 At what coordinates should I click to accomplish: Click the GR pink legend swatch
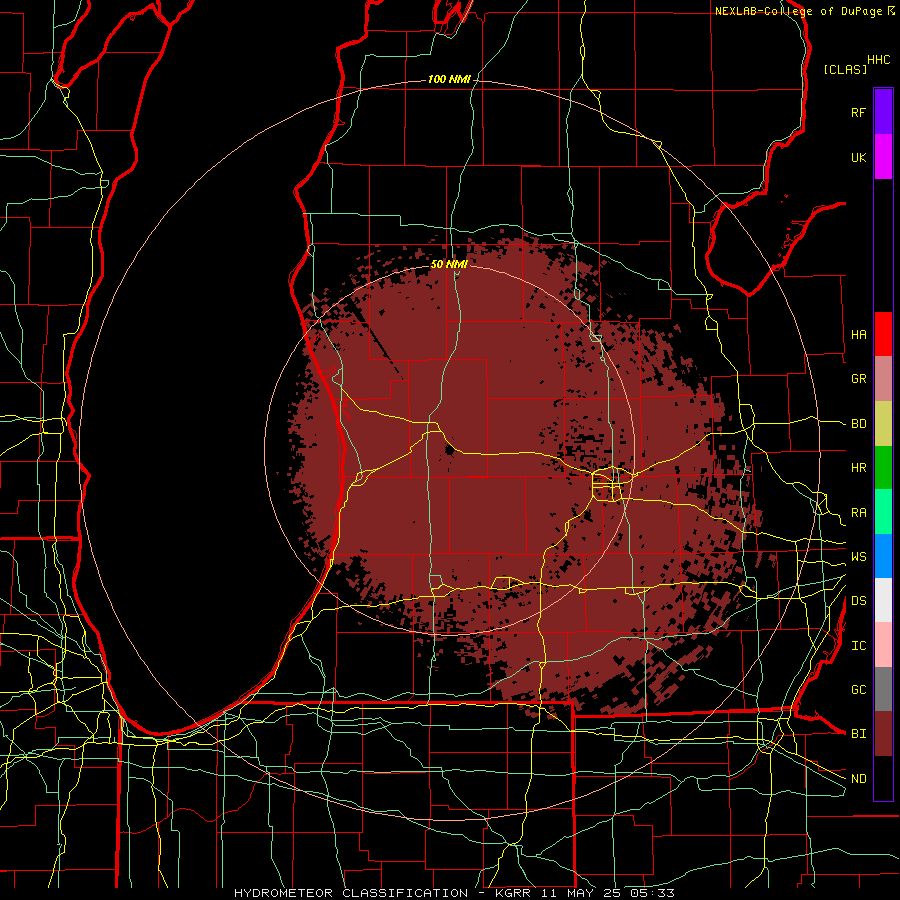click(883, 378)
